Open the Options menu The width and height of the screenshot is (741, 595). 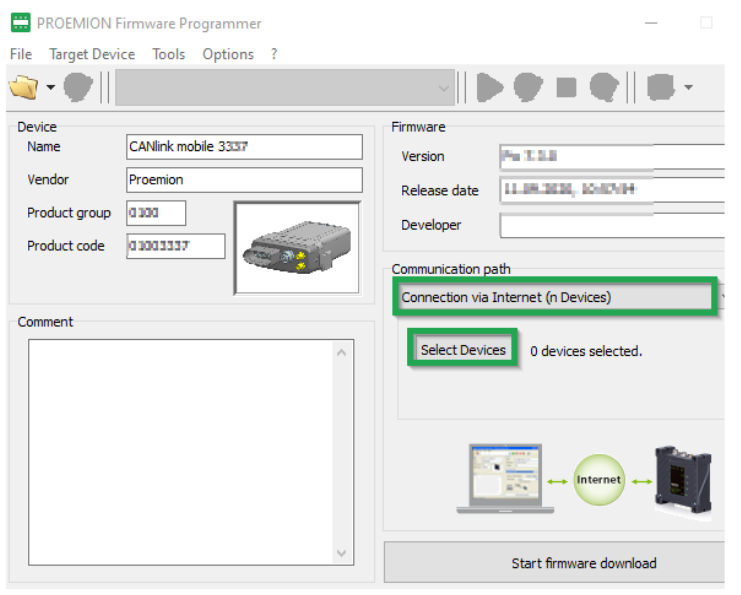[228, 54]
